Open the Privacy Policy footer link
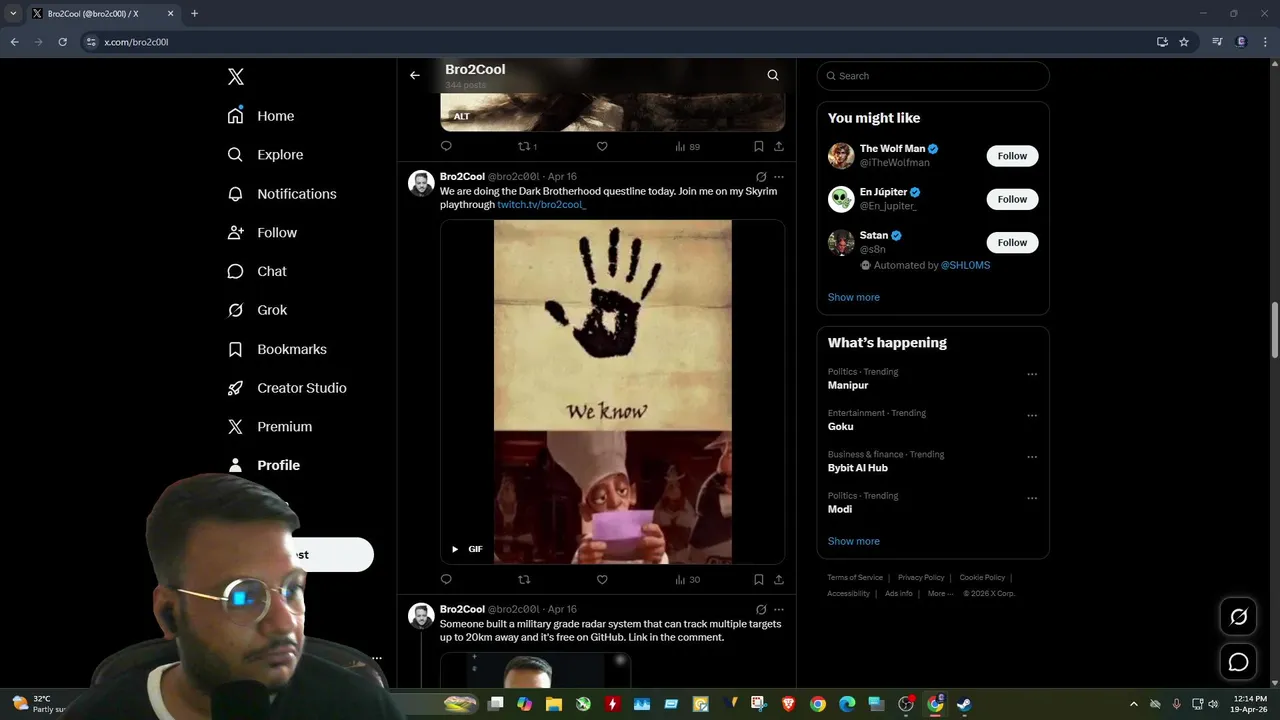The width and height of the screenshot is (1280, 720). [921, 577]
